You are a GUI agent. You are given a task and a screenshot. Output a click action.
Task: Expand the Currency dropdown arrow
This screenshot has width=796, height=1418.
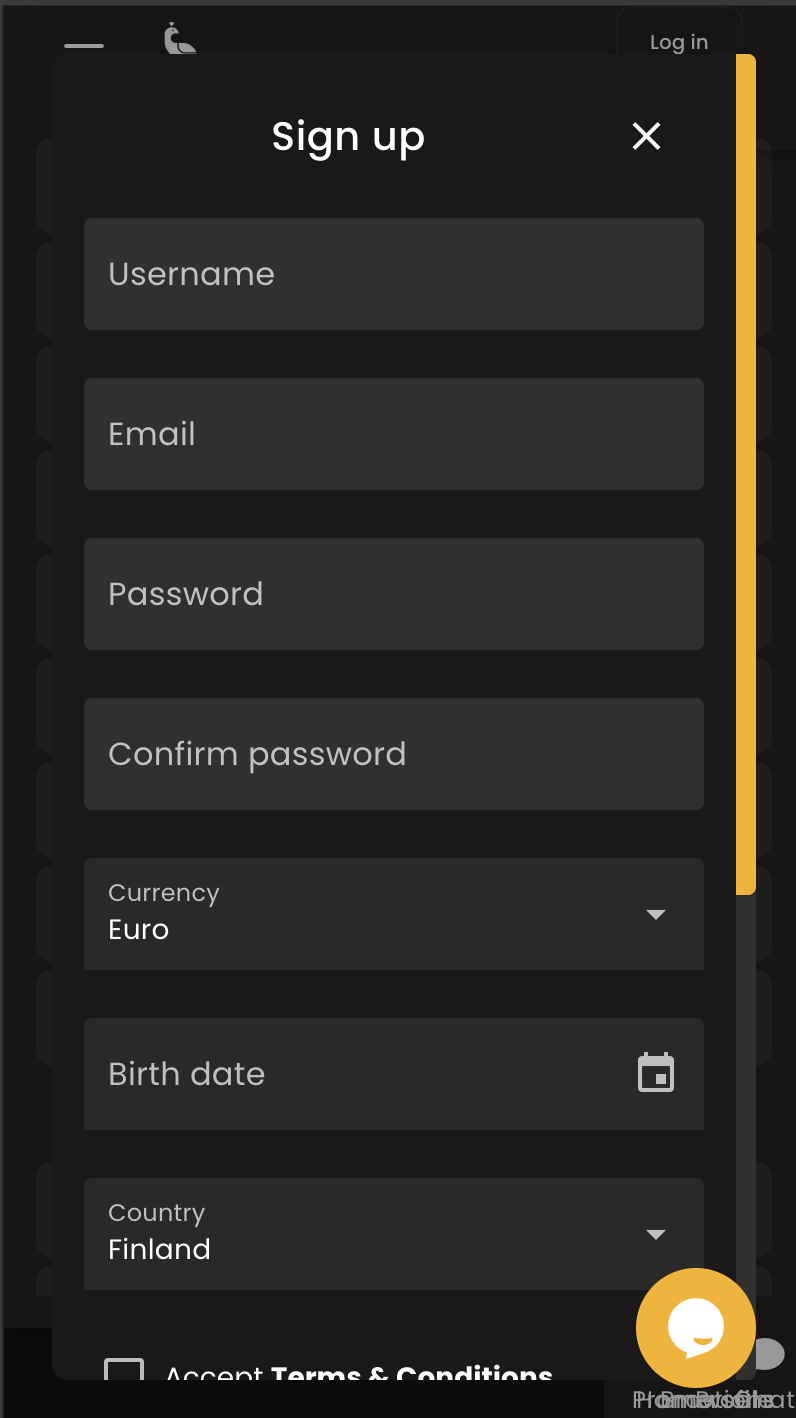(x=656, y=914)
